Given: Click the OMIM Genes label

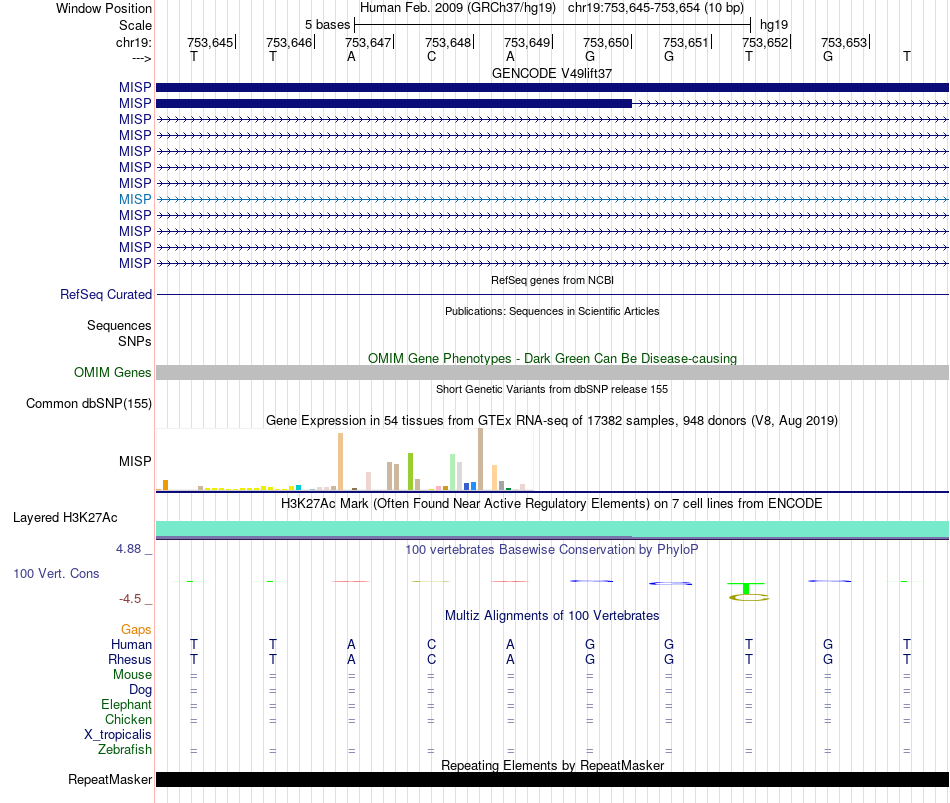Looking at the screenshot, I should 112,372.
